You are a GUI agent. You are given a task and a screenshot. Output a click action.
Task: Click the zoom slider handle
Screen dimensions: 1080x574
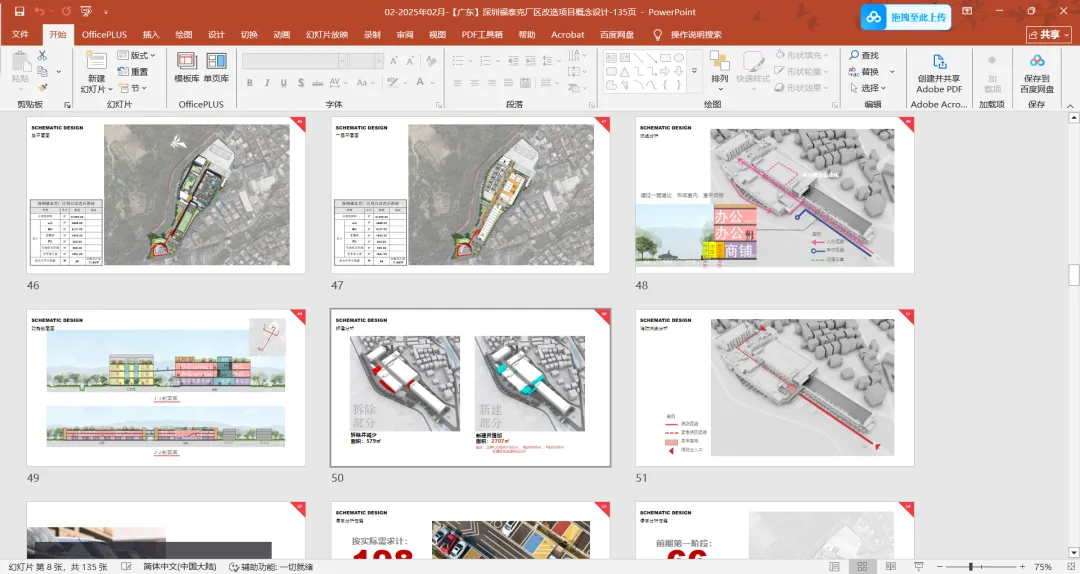(x=970, y=566)
